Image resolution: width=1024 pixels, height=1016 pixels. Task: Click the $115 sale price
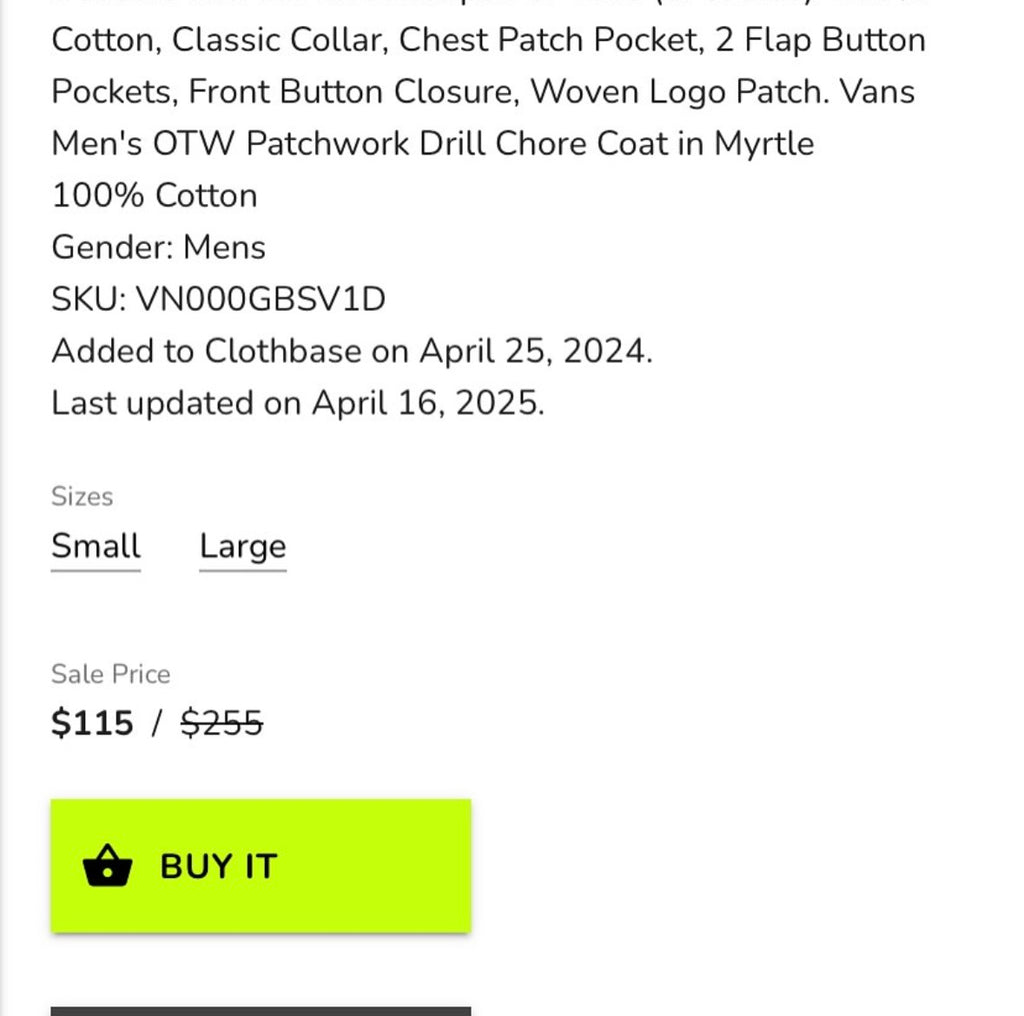click(x=92, y=722)
